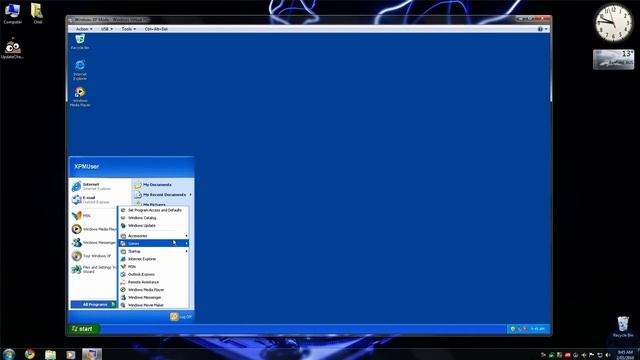Viewport: 640px width, 360px height.
Task: Open UpdateChecker icon on Windows 7 desktop
Action: (x=12, y=49)
